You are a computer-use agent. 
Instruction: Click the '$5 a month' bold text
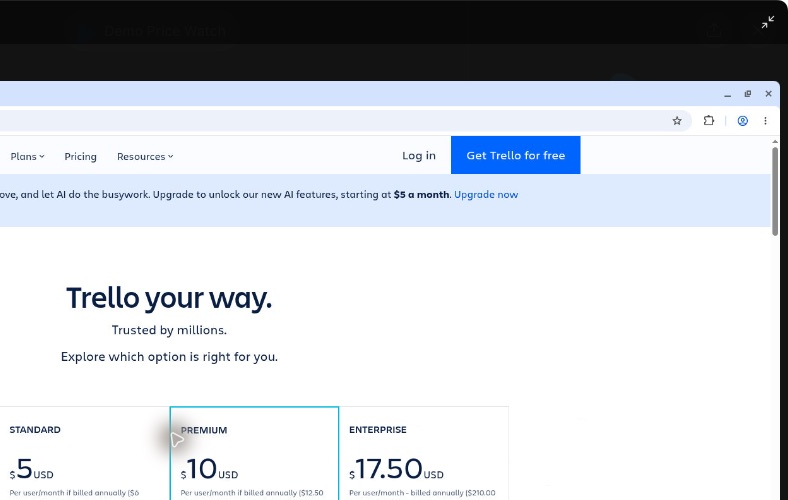click(x=421, y=194)
